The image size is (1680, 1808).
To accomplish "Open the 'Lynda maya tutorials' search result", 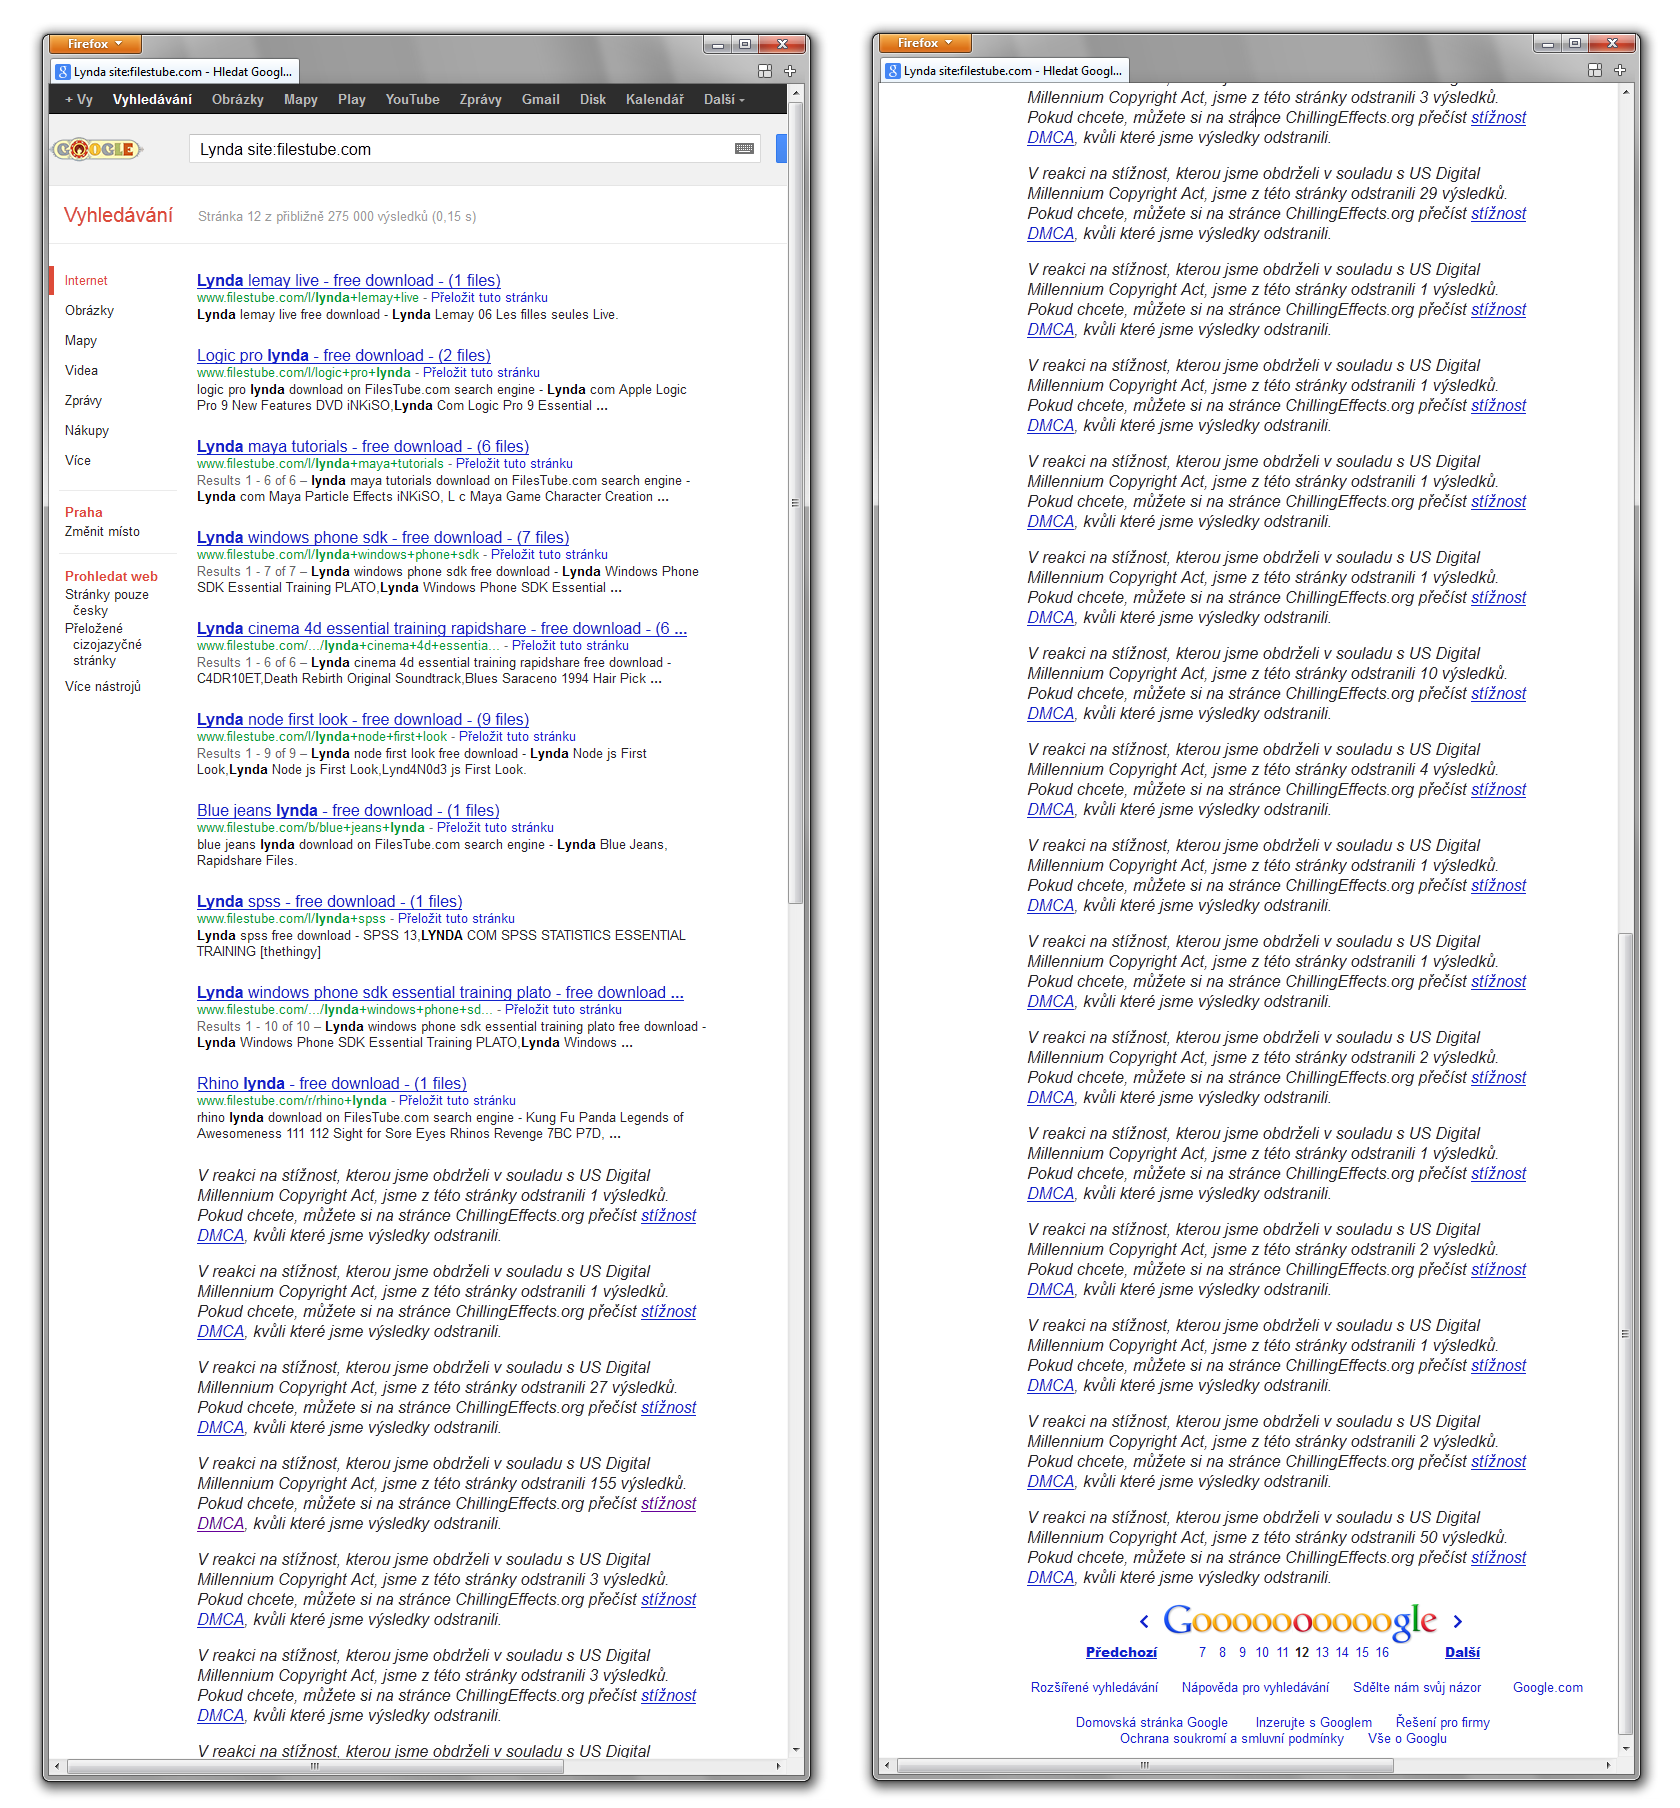I will (x=362, y=446).
